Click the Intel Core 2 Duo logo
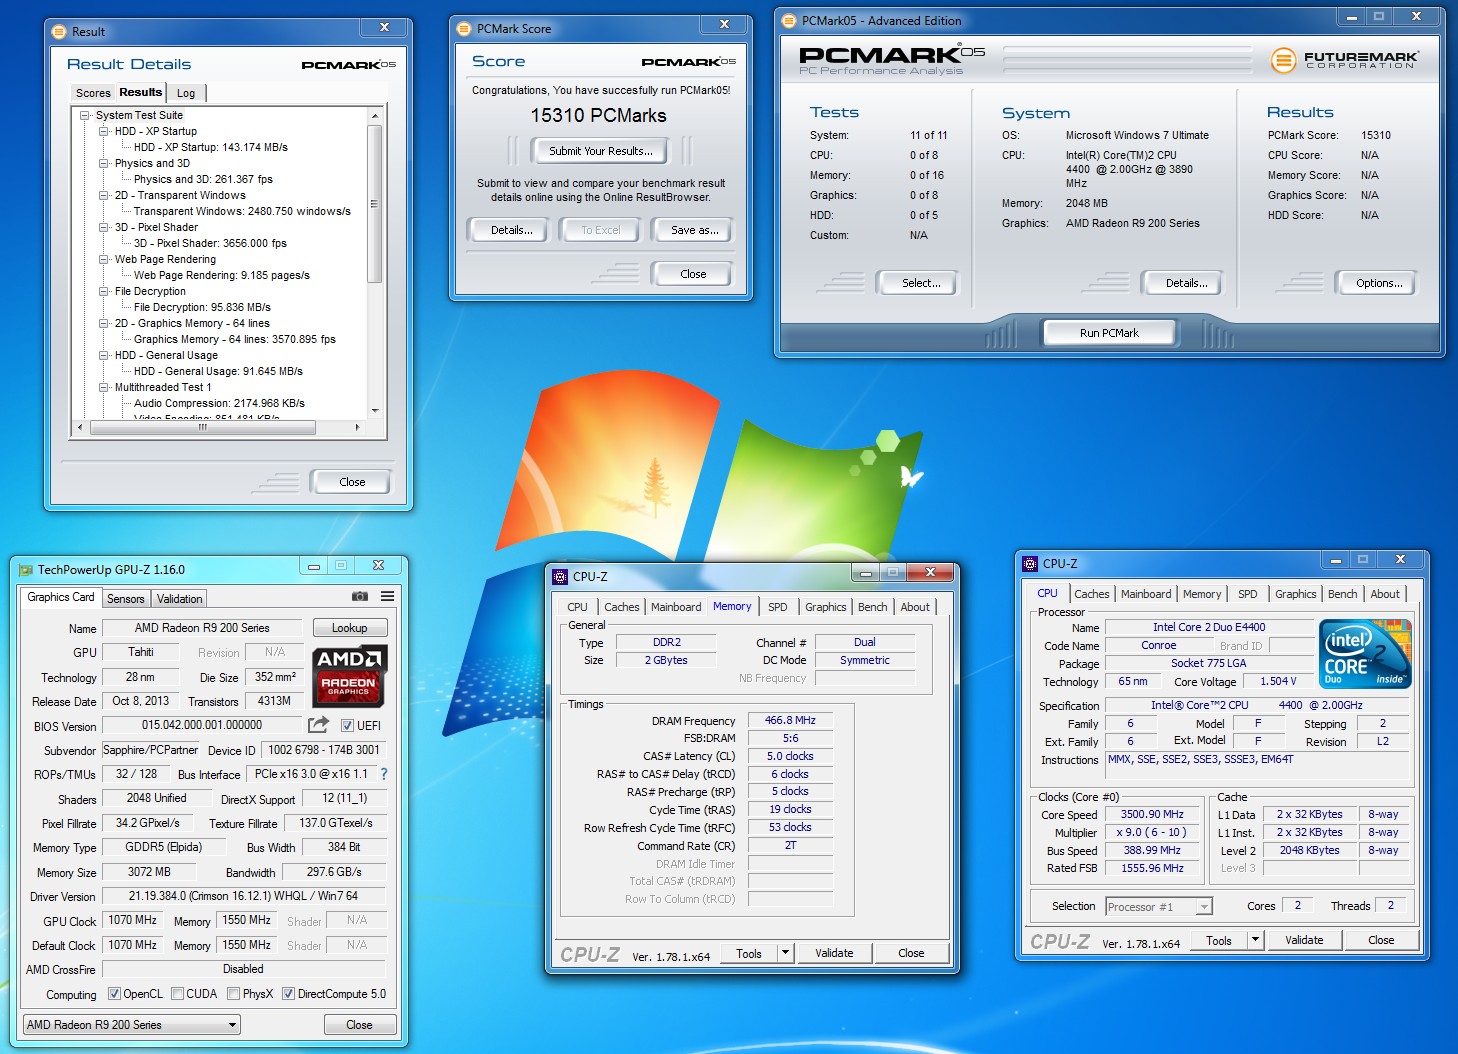1458x1054 pixels. point(1365,655)
